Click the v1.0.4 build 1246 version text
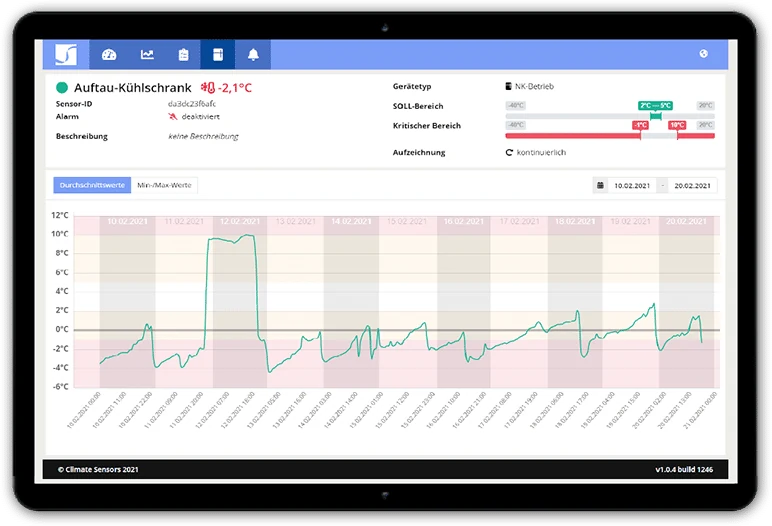772x526 pixels. pos(684,469)
